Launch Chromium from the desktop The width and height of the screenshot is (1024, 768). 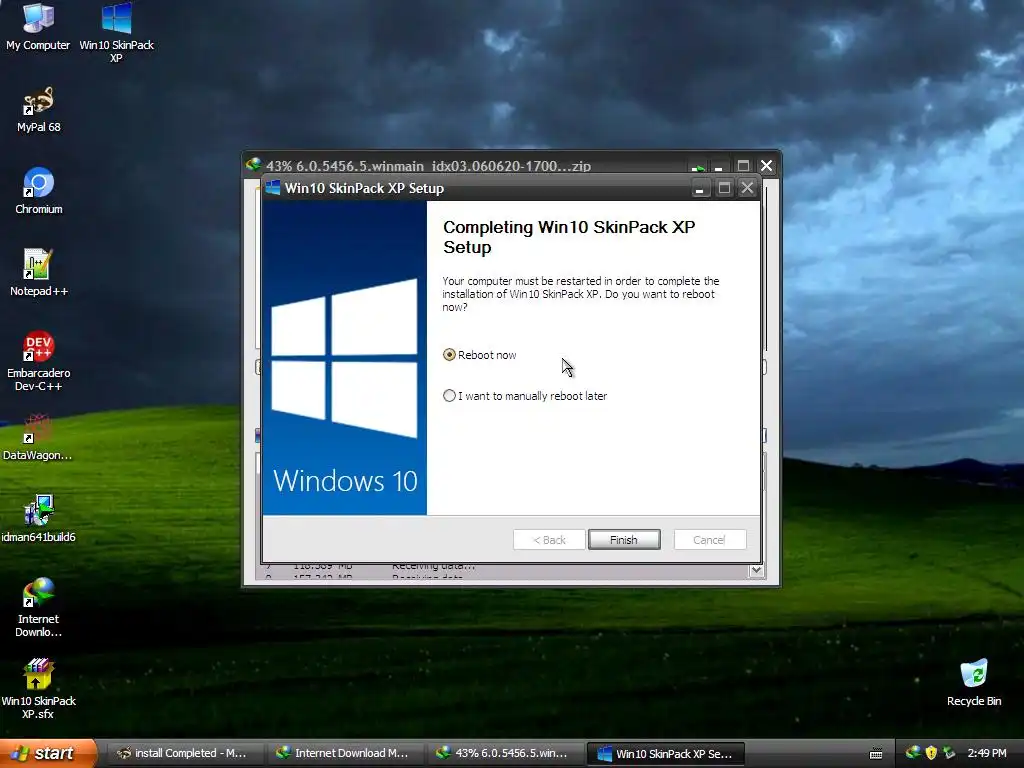tap(39, 191)
